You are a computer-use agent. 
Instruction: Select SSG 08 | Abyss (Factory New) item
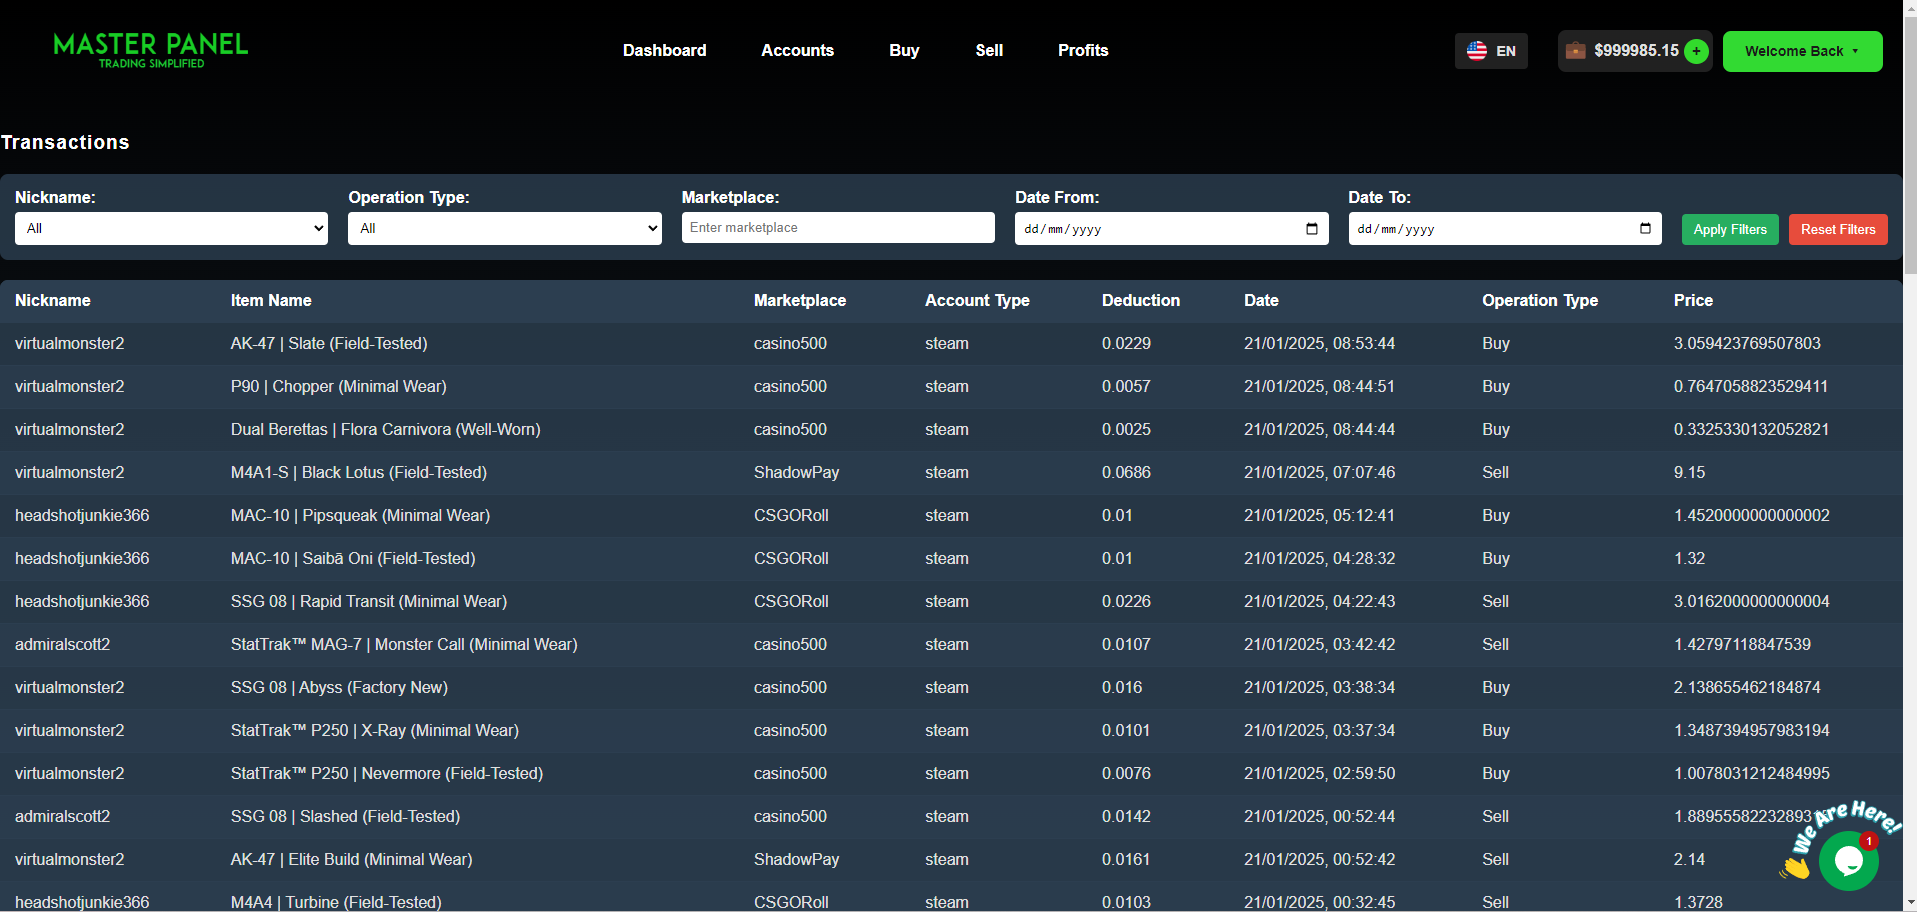[339, 687]
